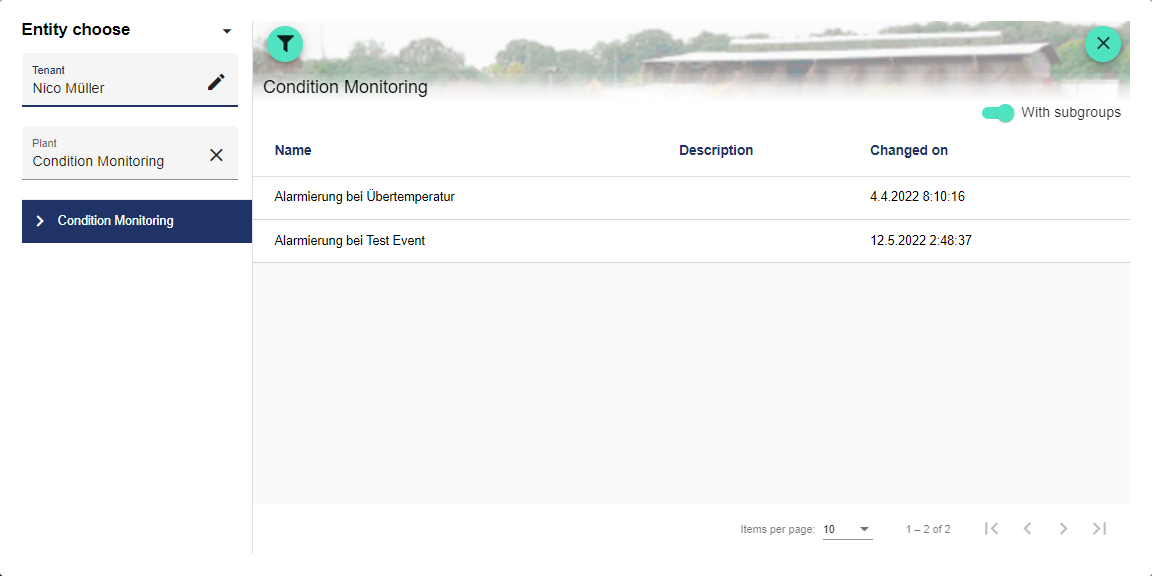
Task: Open the Alarmierung bei Übertemperatur row
Action: 365,197
